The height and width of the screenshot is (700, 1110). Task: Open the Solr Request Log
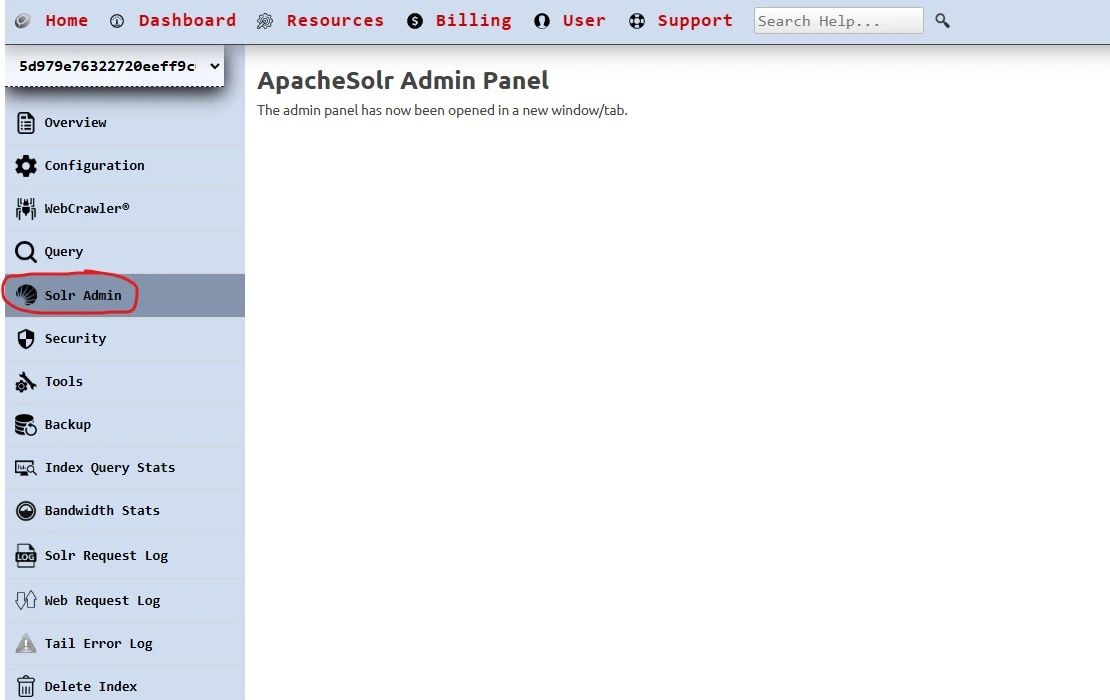(x=106, y=556)
